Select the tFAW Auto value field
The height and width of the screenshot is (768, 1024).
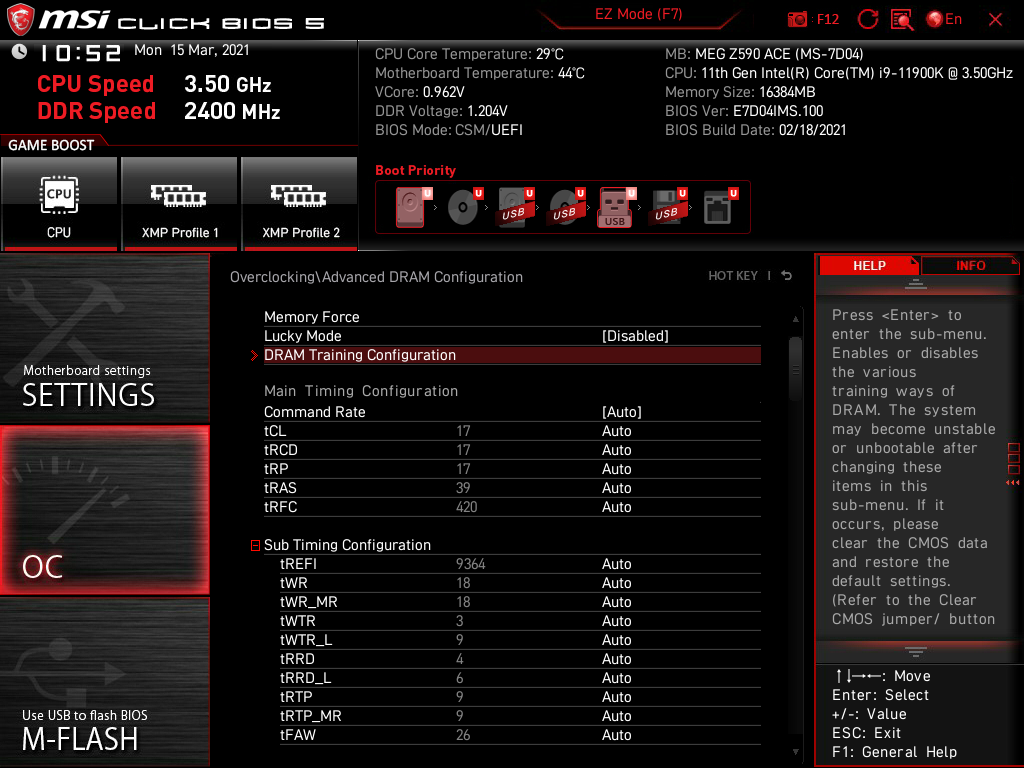click(616, 735)
